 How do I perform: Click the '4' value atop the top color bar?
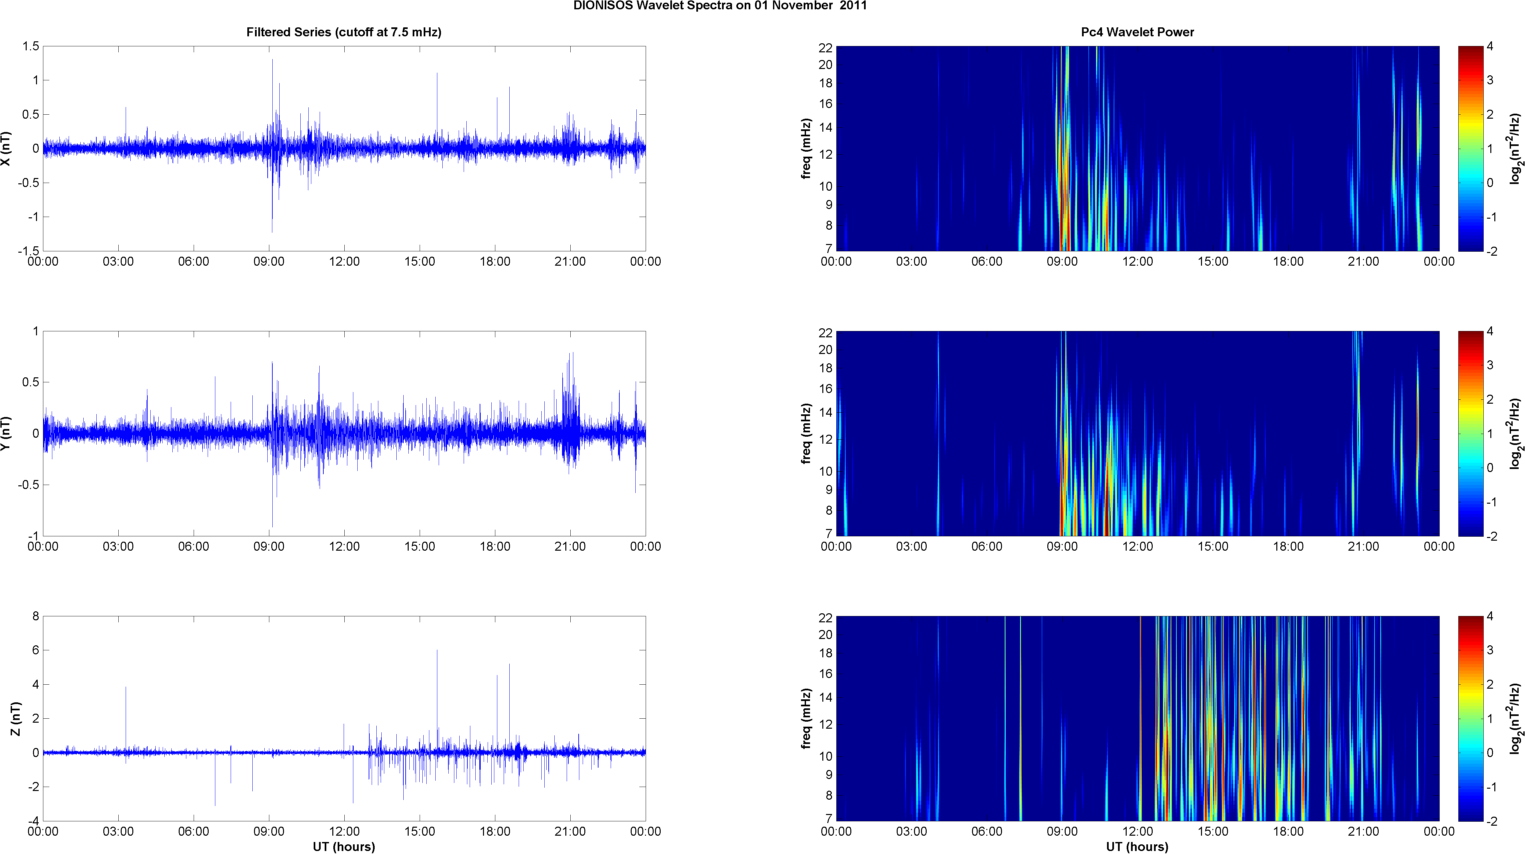[1490, 47]
